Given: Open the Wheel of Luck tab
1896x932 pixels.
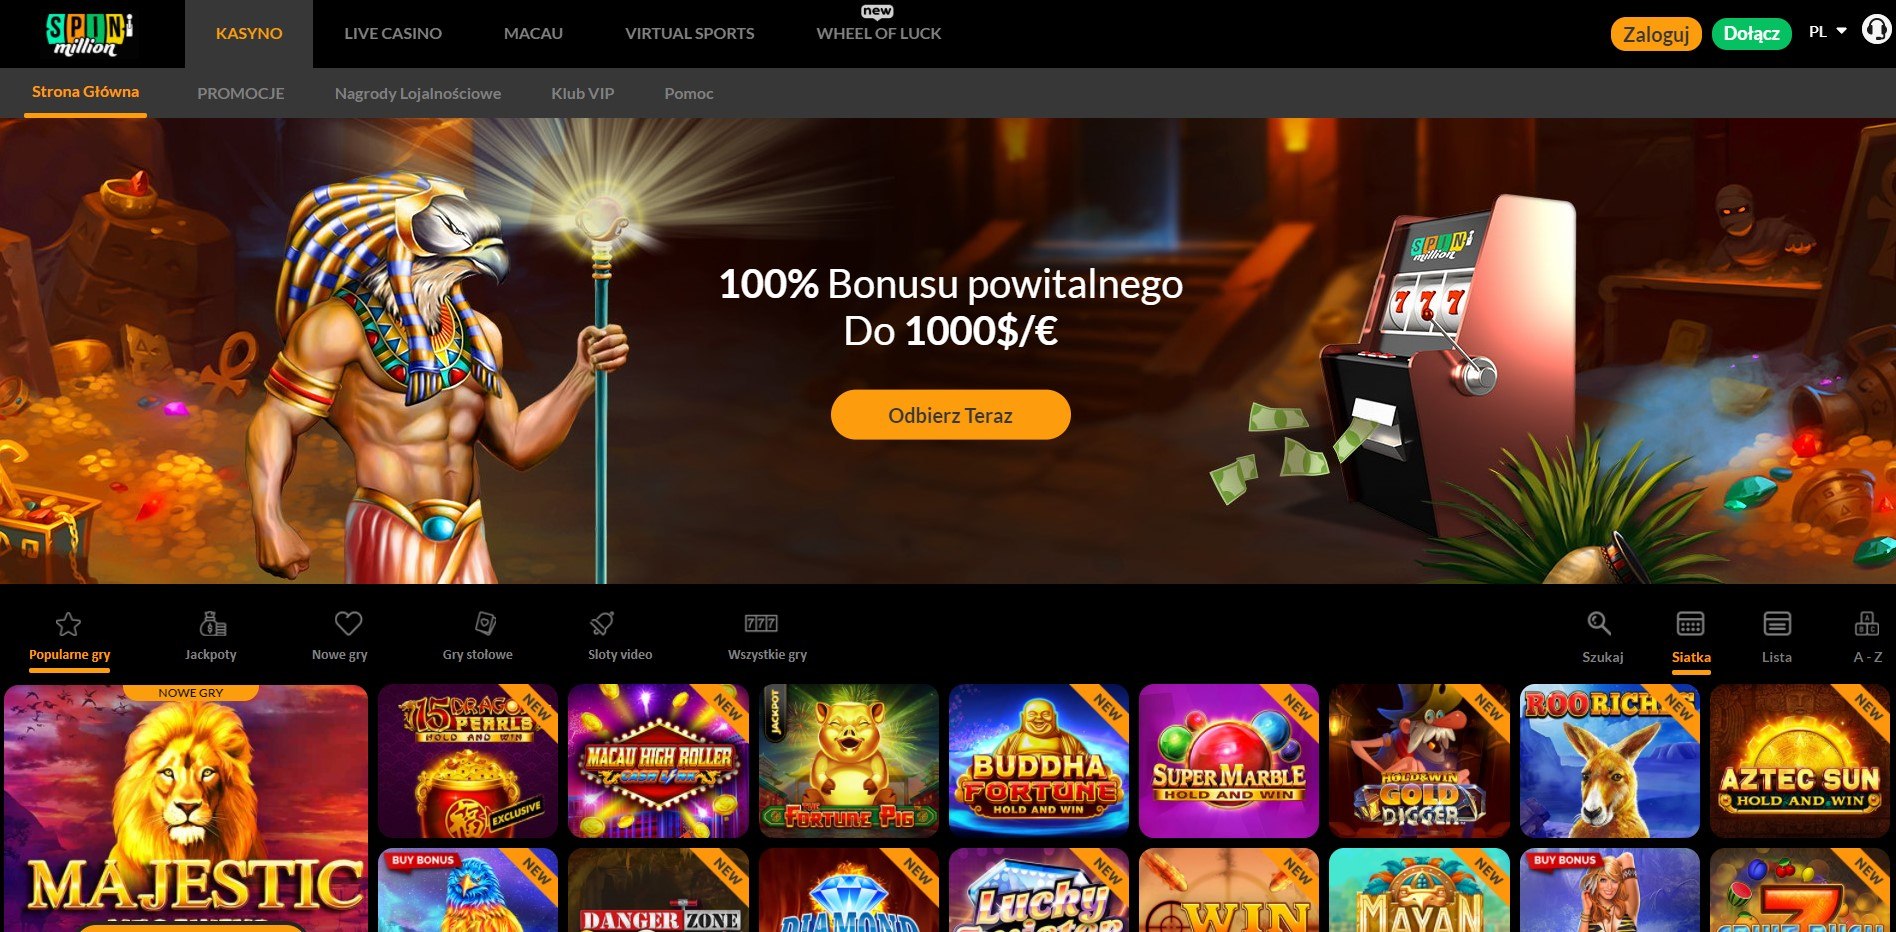Looking at the screenshot, I should [x=878, y=34].
